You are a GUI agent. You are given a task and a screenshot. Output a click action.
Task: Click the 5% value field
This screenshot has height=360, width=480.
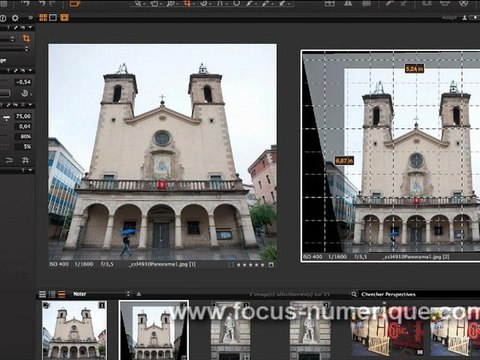(23, 146)
